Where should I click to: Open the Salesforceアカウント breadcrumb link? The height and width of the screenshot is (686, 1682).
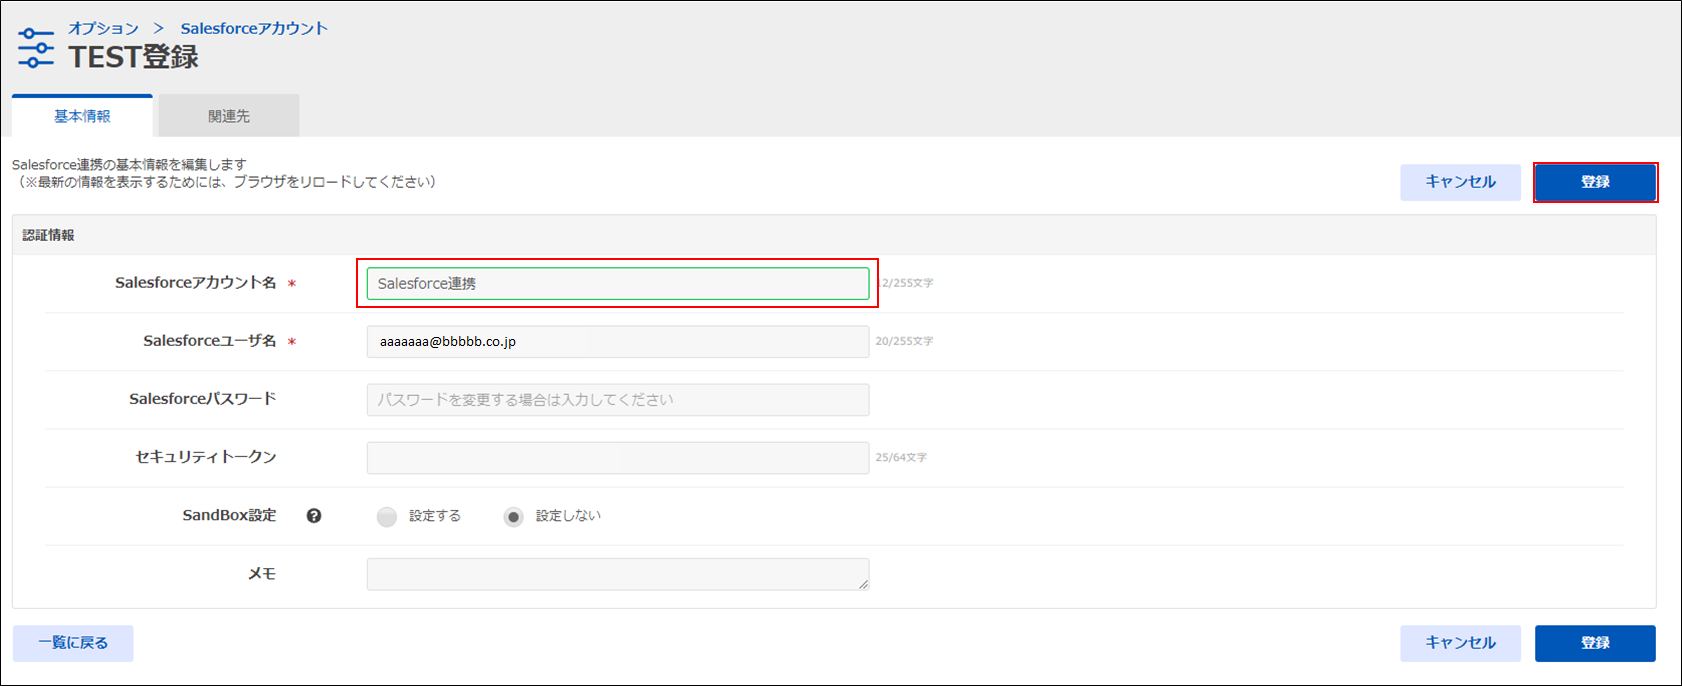254,28
